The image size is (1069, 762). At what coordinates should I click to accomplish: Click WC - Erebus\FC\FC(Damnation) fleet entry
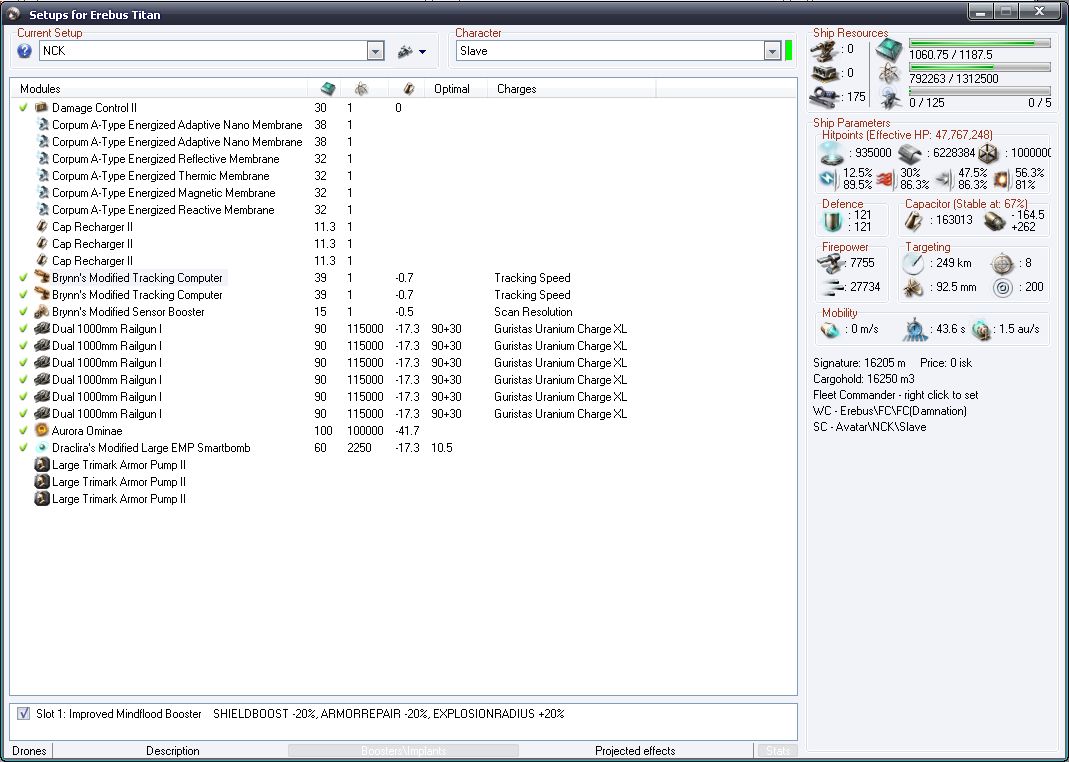coord(890,411)
